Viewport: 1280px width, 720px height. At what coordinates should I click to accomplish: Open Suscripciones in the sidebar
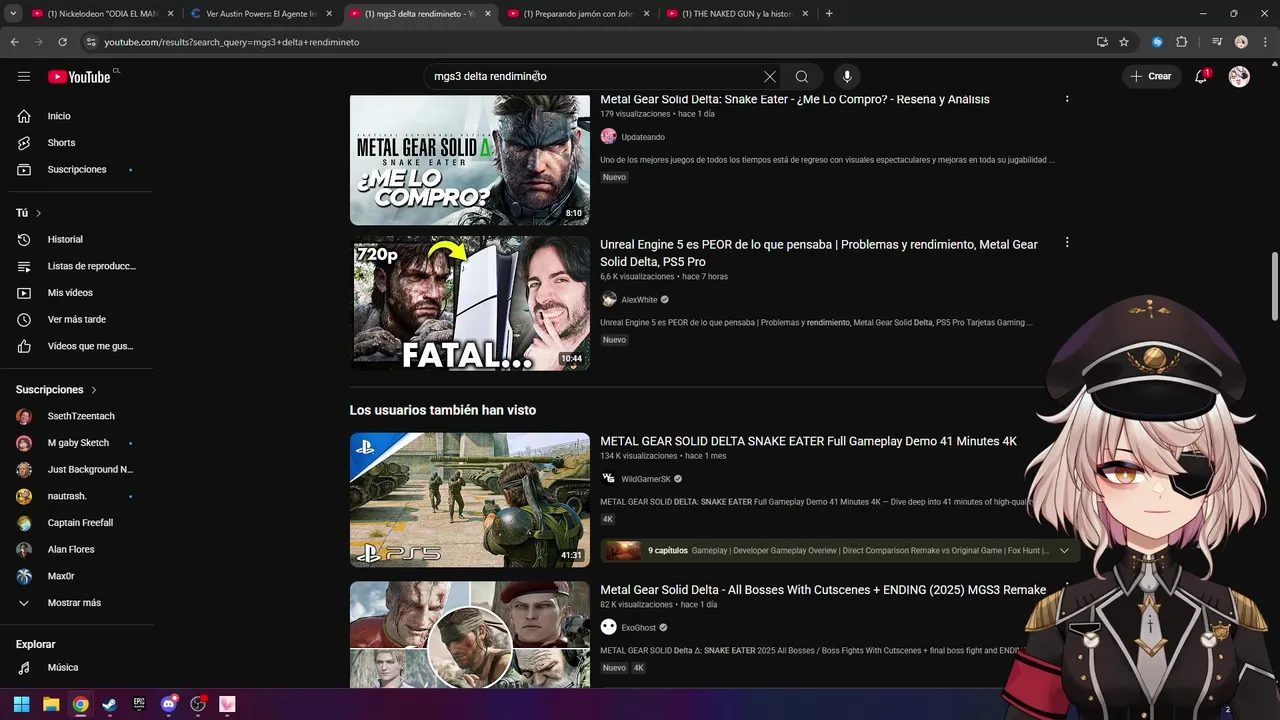pos(77,169)
